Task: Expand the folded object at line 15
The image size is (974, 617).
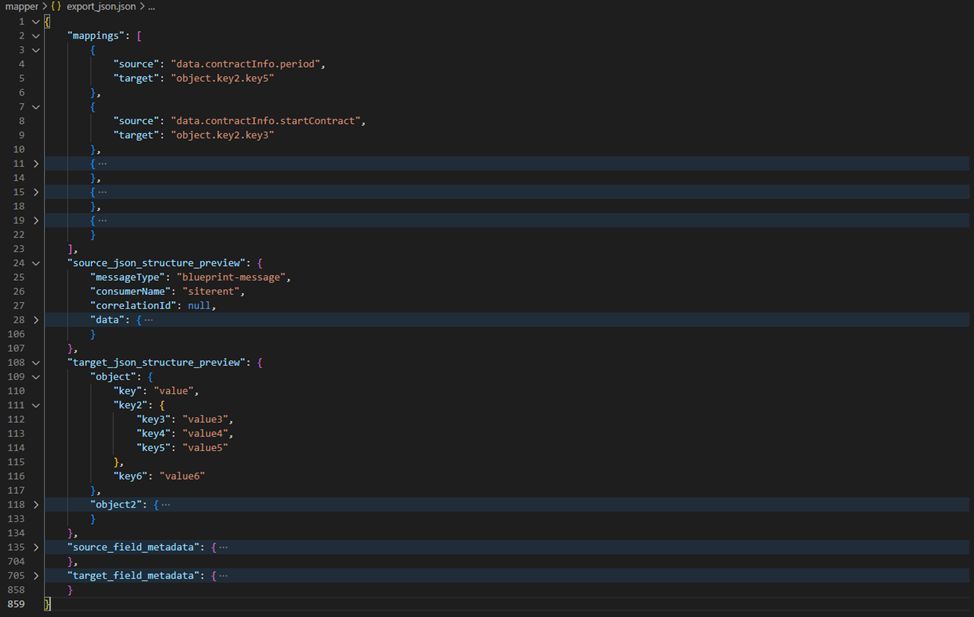Action: click(x=37, y=192)
